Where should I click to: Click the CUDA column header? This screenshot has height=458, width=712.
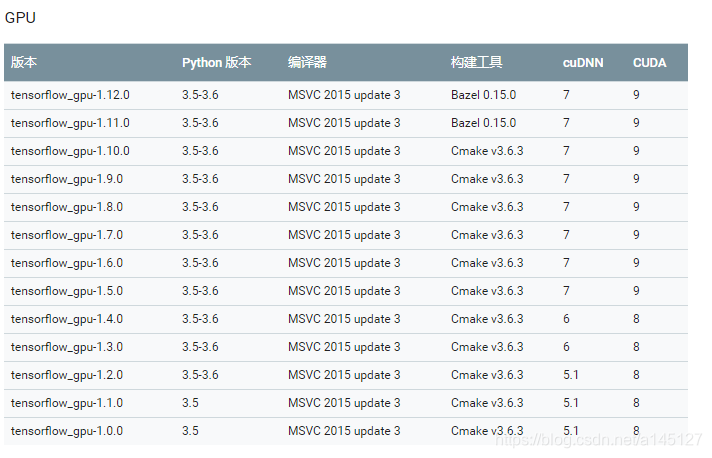click(649, 63)
